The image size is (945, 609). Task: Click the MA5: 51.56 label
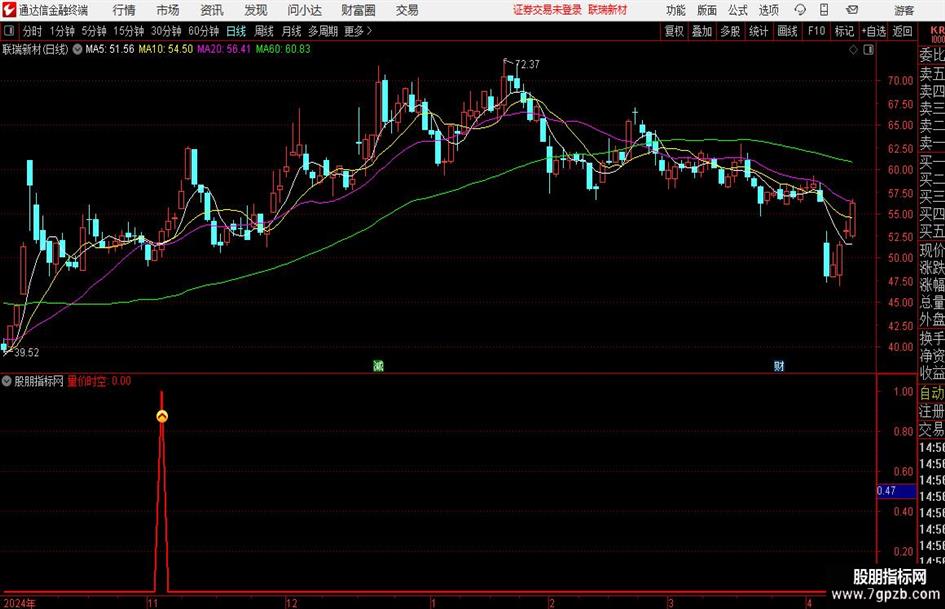[x=110, y=49]
